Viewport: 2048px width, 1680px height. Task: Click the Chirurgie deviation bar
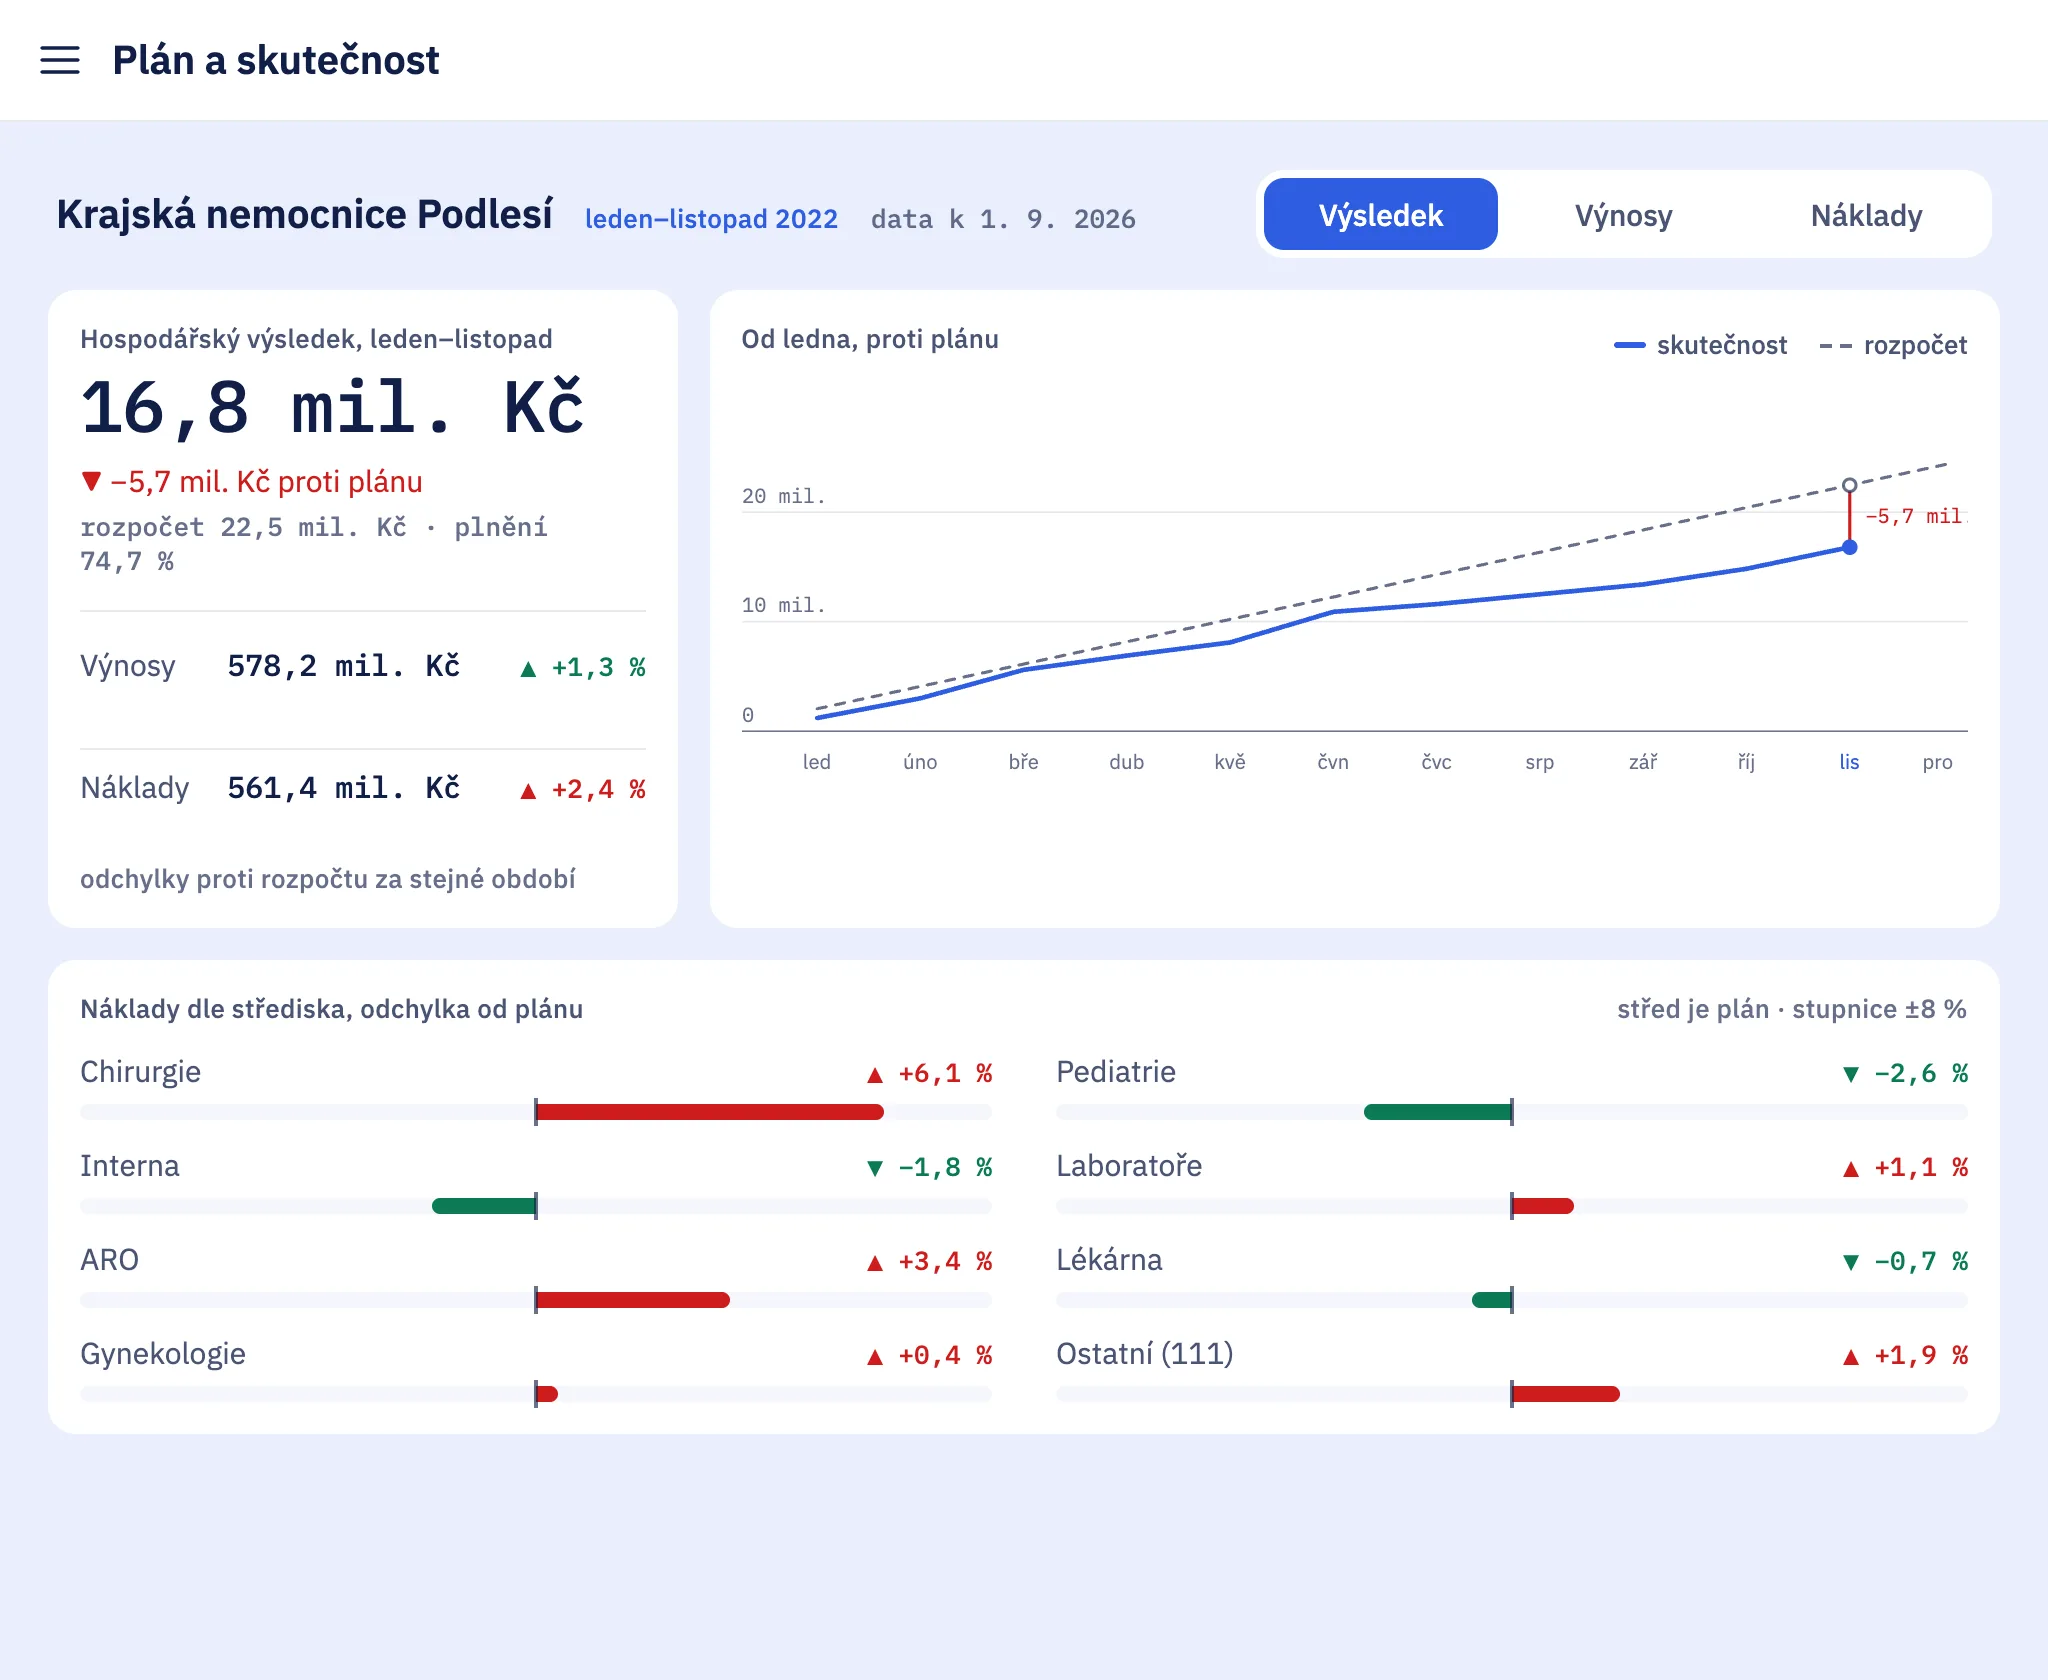709,1112
